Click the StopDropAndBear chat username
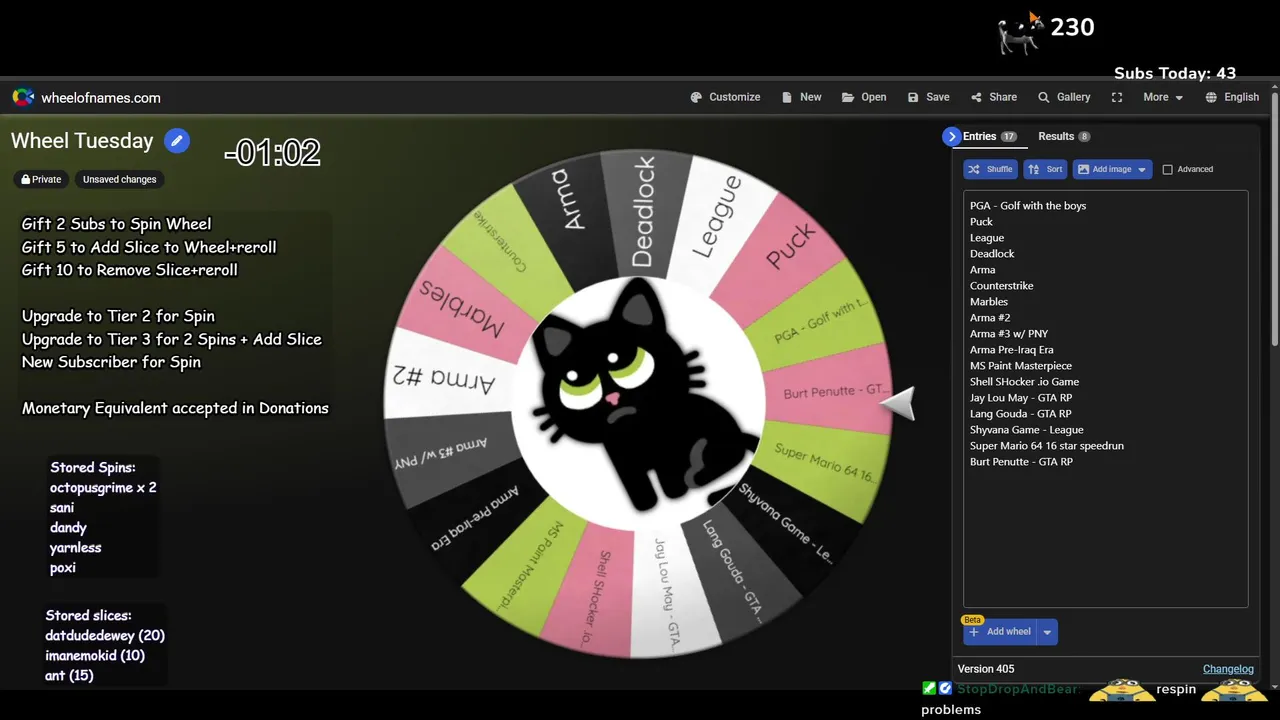 (1018, 689)
